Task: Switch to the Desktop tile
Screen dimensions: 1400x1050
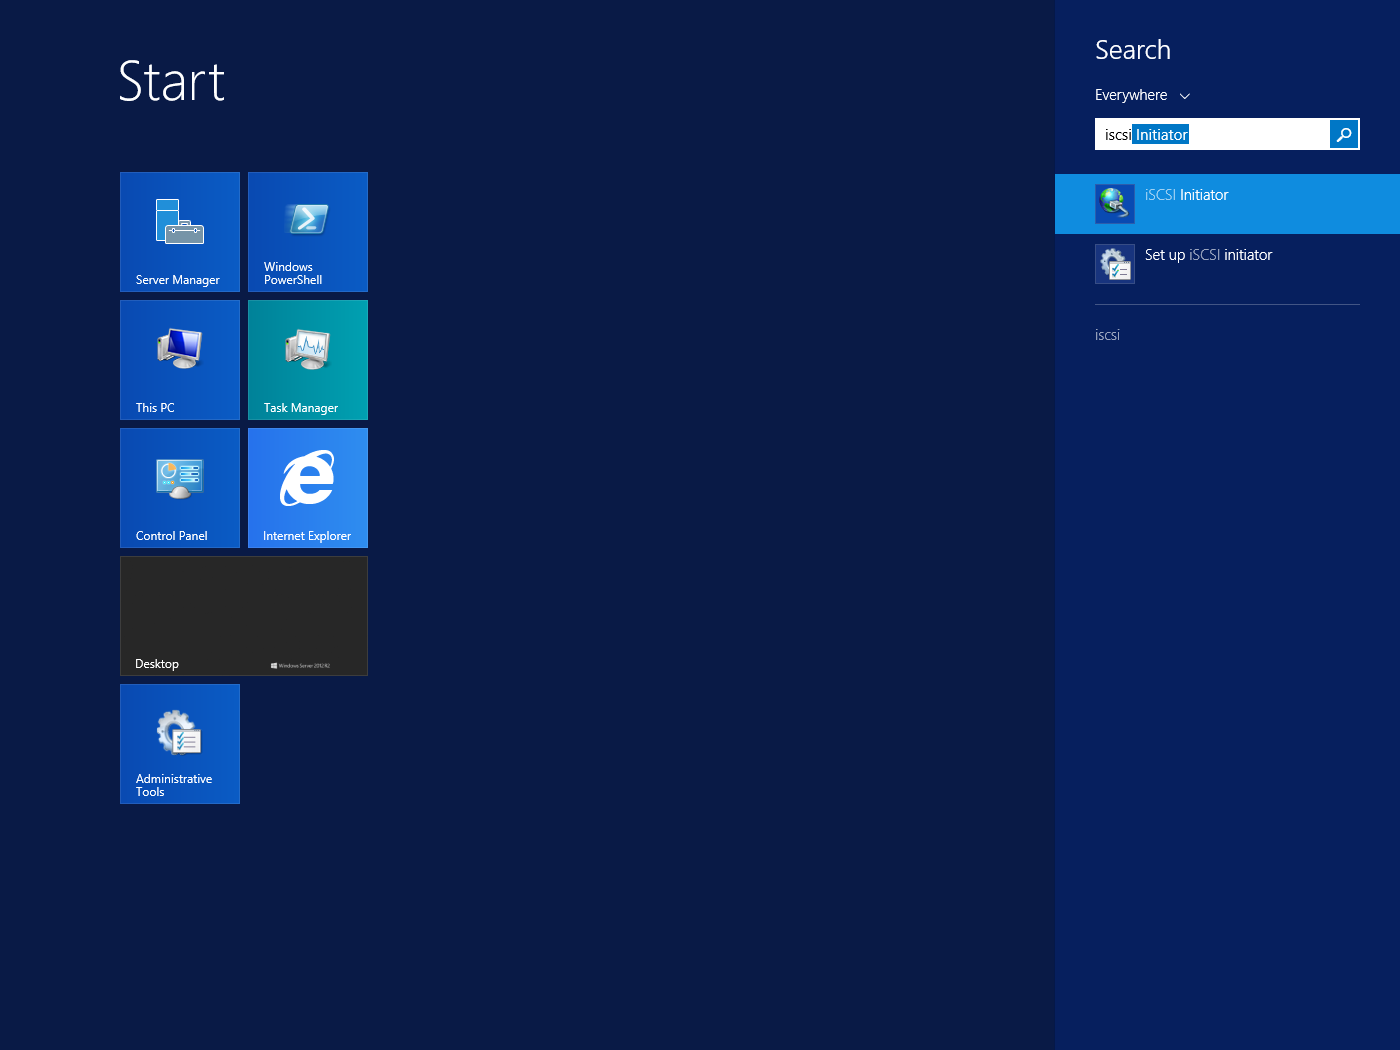Action: click(x=244, y=616)
